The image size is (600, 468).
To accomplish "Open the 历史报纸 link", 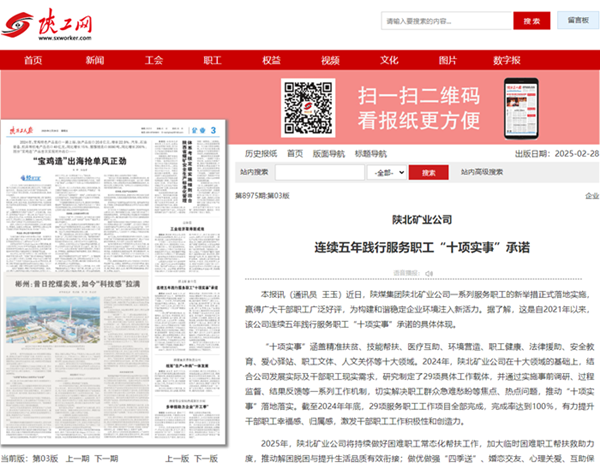I will 261,154.
